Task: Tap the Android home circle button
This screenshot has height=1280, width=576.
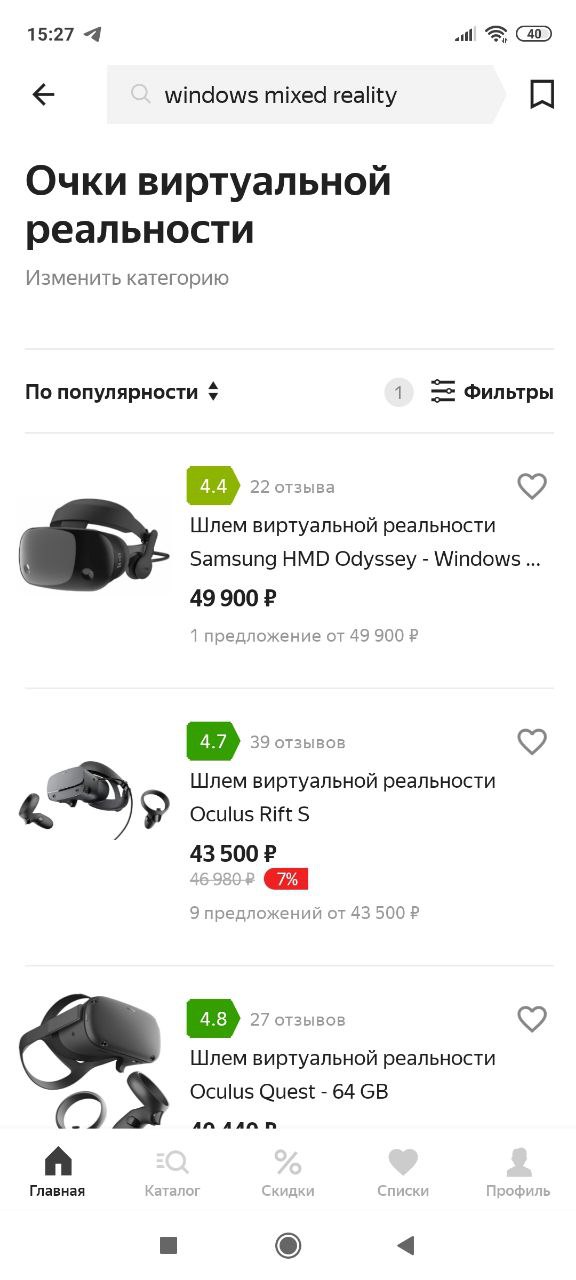Action: click(x=288, y=1245)
